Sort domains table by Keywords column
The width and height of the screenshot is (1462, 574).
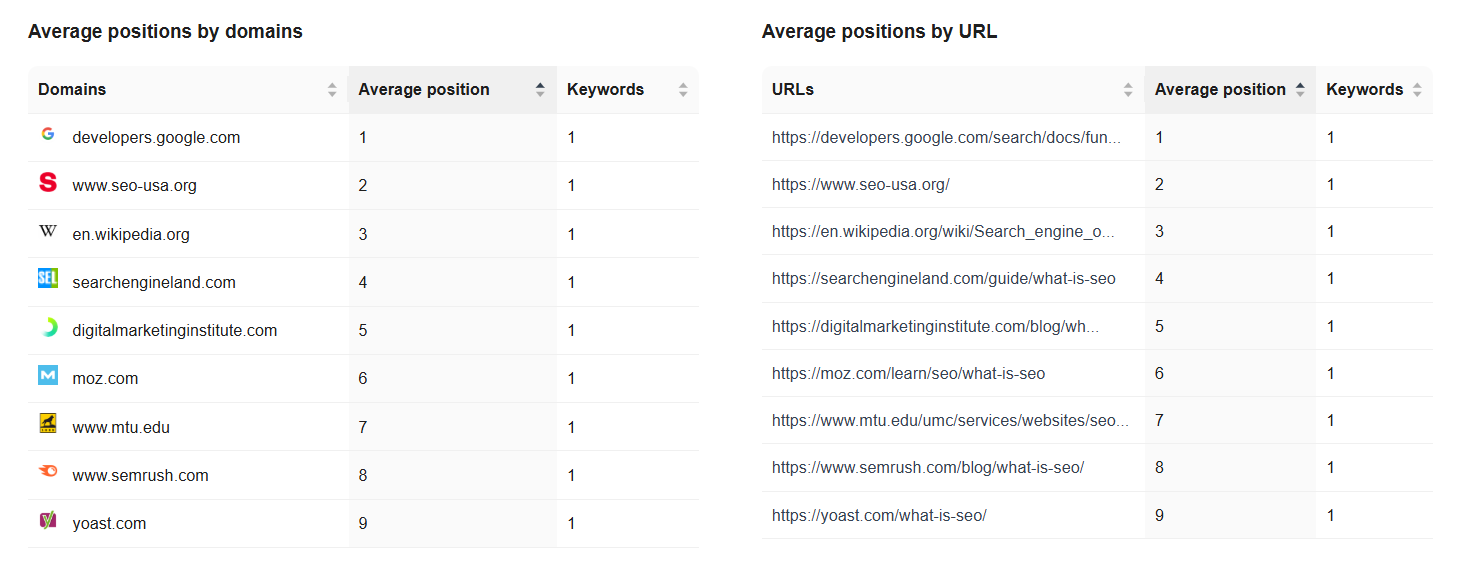tap(683, 90)
